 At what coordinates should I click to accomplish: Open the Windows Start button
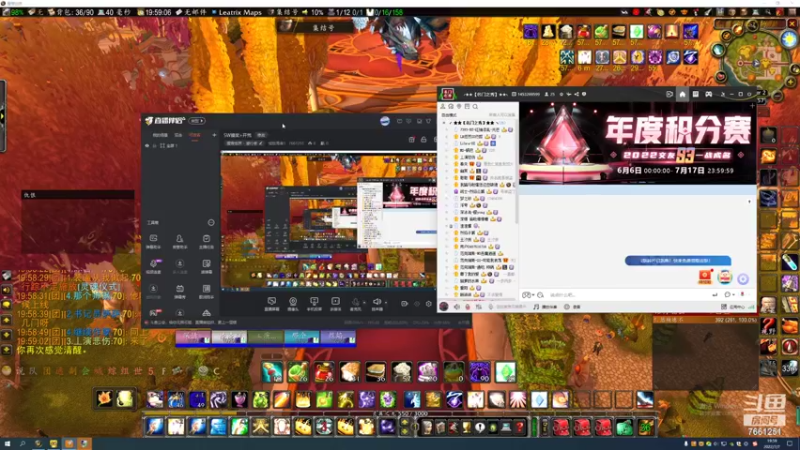click(7, 444)
